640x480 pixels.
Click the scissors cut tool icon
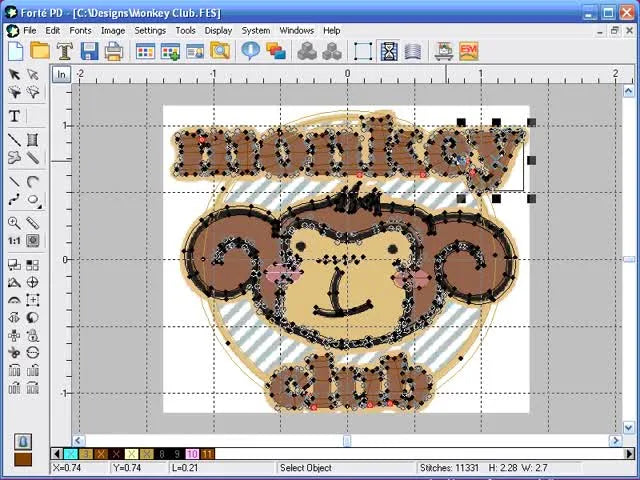[14, 353]
